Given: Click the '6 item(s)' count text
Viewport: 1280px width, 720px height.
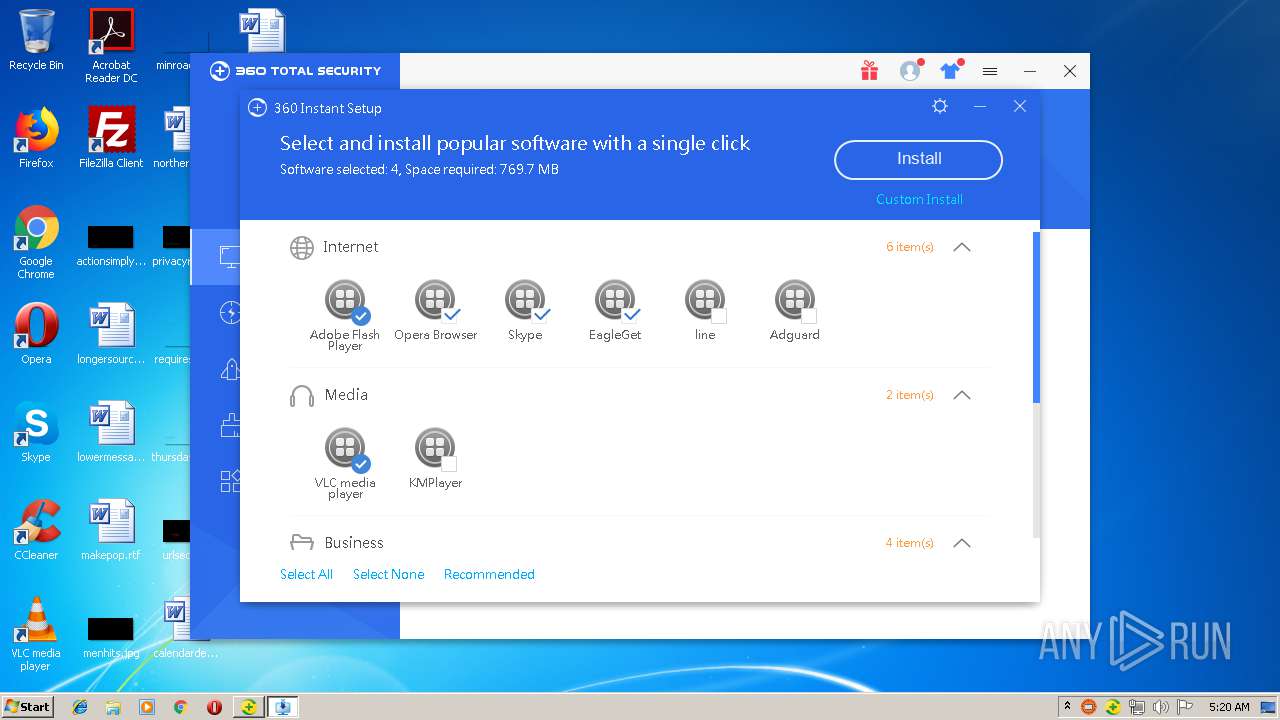Looking at the screenshot, I should pyautogui.click(x=910, y=247).
